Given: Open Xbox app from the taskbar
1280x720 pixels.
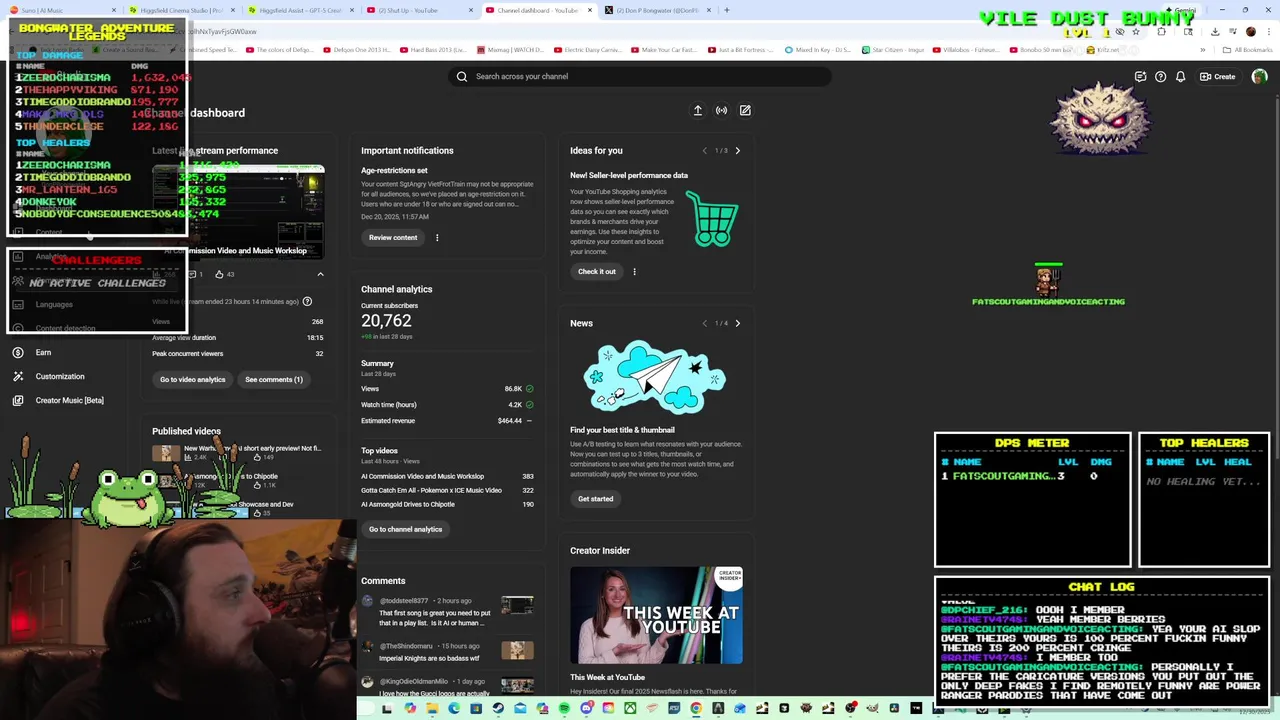Looking at the screenshot, I should coord(630,709).
